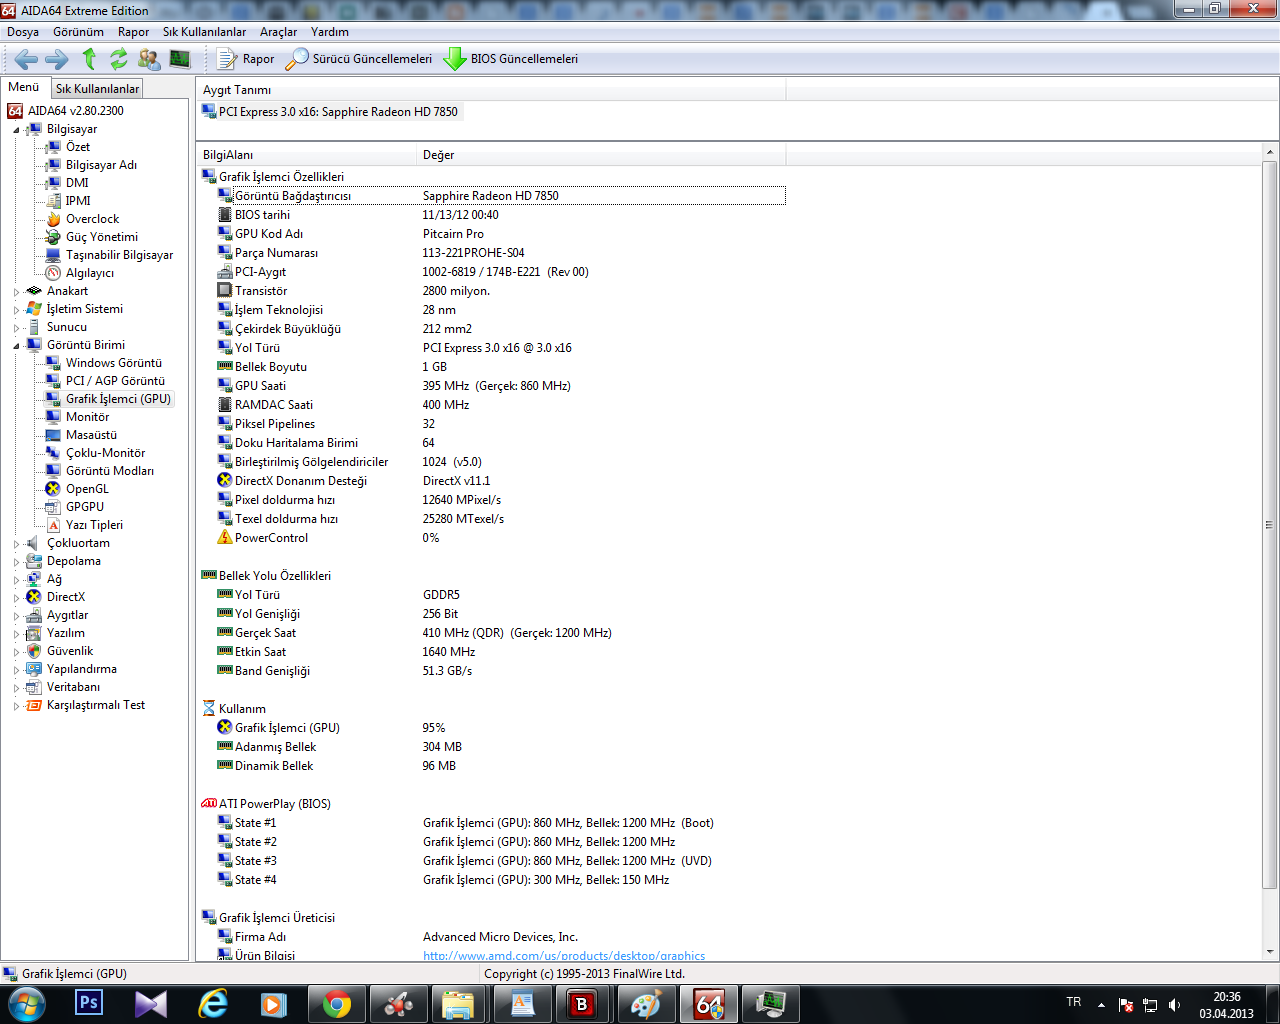
Task: Open the Yardım menu
Action: pos(329,32)
